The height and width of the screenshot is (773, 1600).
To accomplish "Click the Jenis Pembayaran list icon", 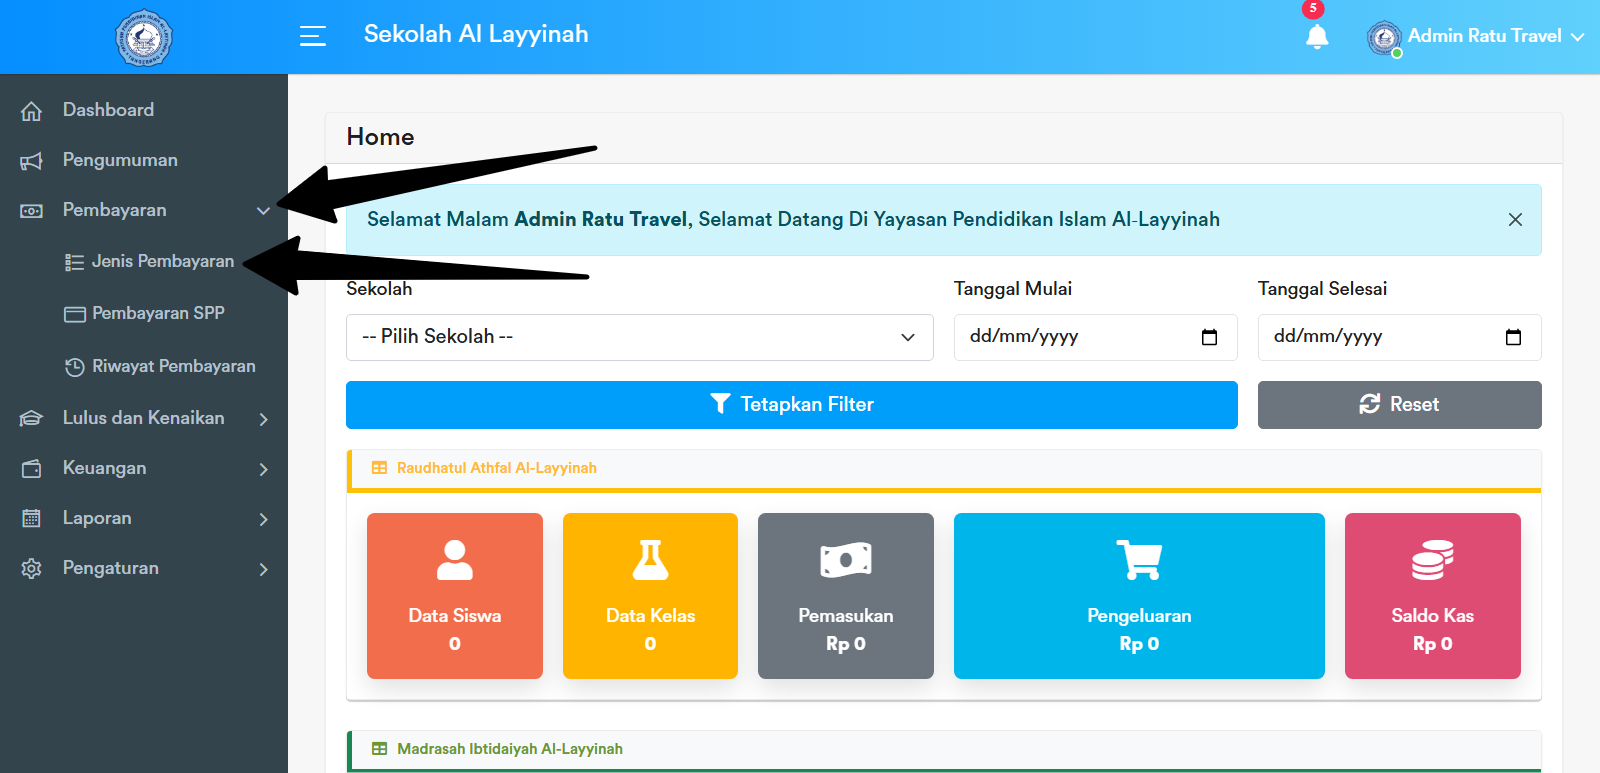I will point(75,262).
